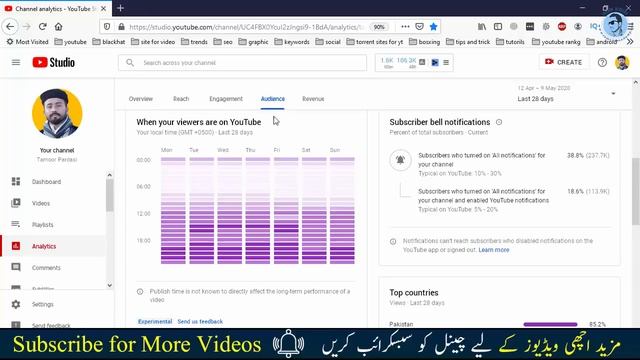Select Analytics in the sidebar
This screenshot has width=640, height=360.
(x=44, y=246)
